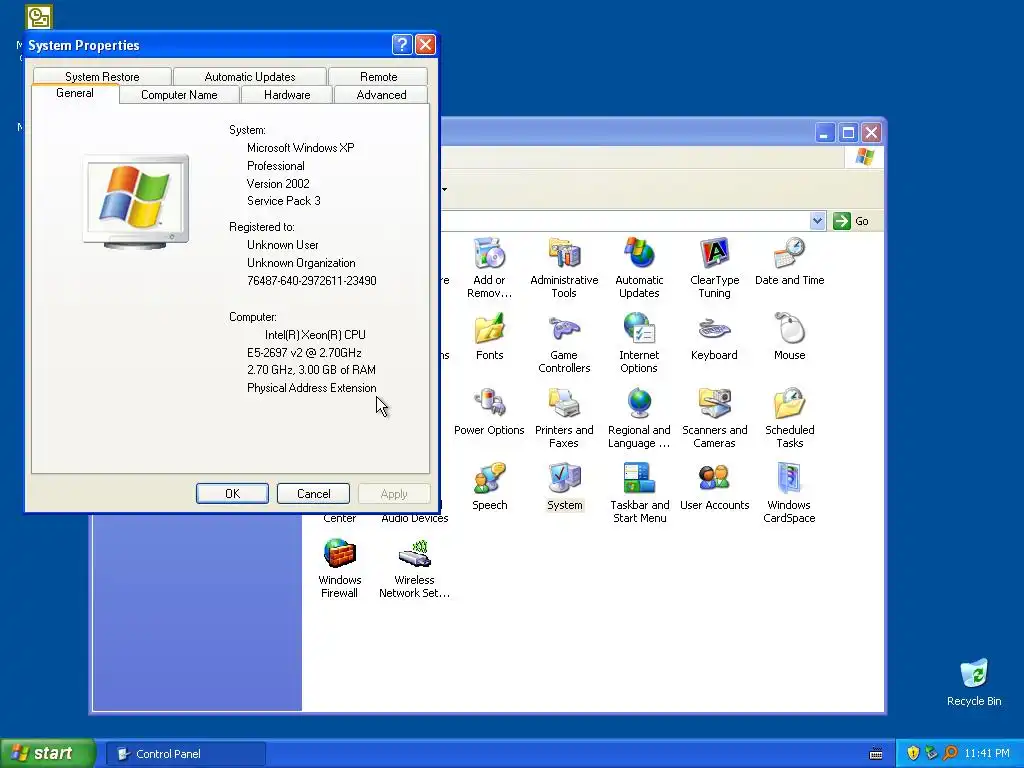Close the System Properties dialog

coord(425,44)
